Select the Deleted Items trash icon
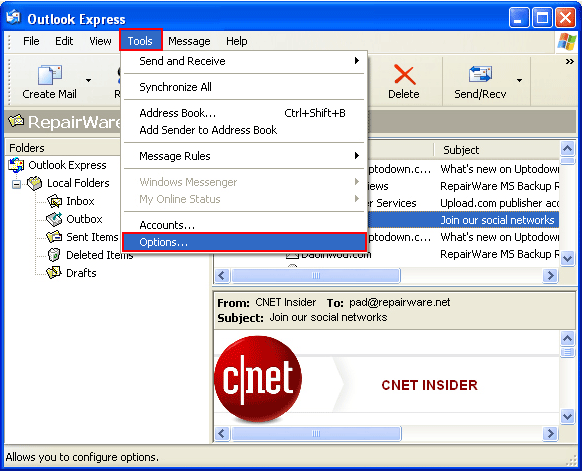 coord(54,255)
